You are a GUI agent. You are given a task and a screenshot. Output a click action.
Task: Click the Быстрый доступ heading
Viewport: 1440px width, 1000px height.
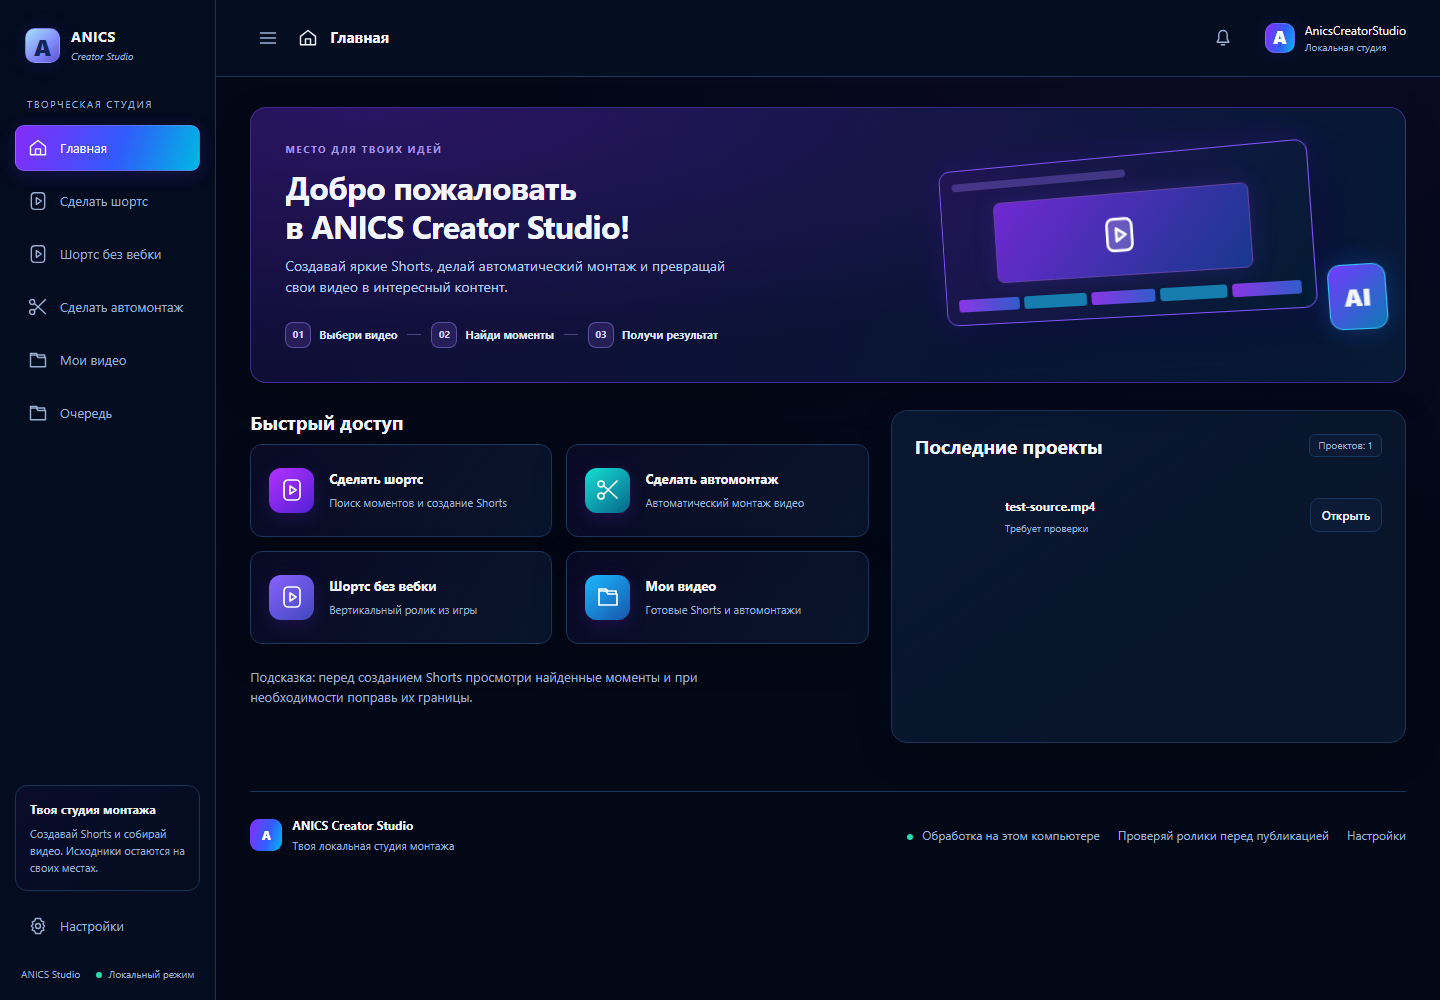tap(327, 424)
